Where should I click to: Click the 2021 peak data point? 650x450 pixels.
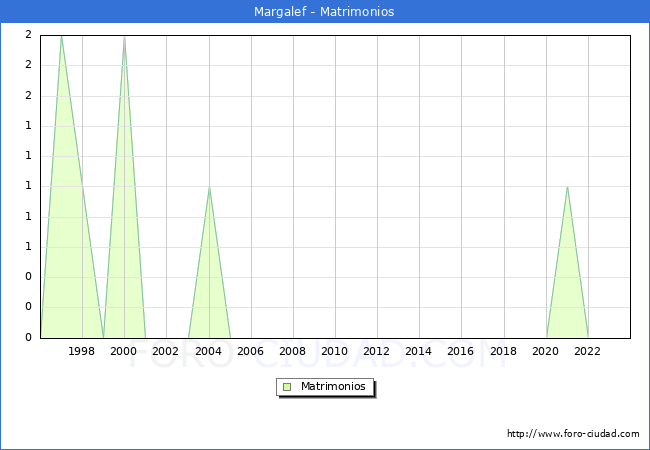click(567, 187)
